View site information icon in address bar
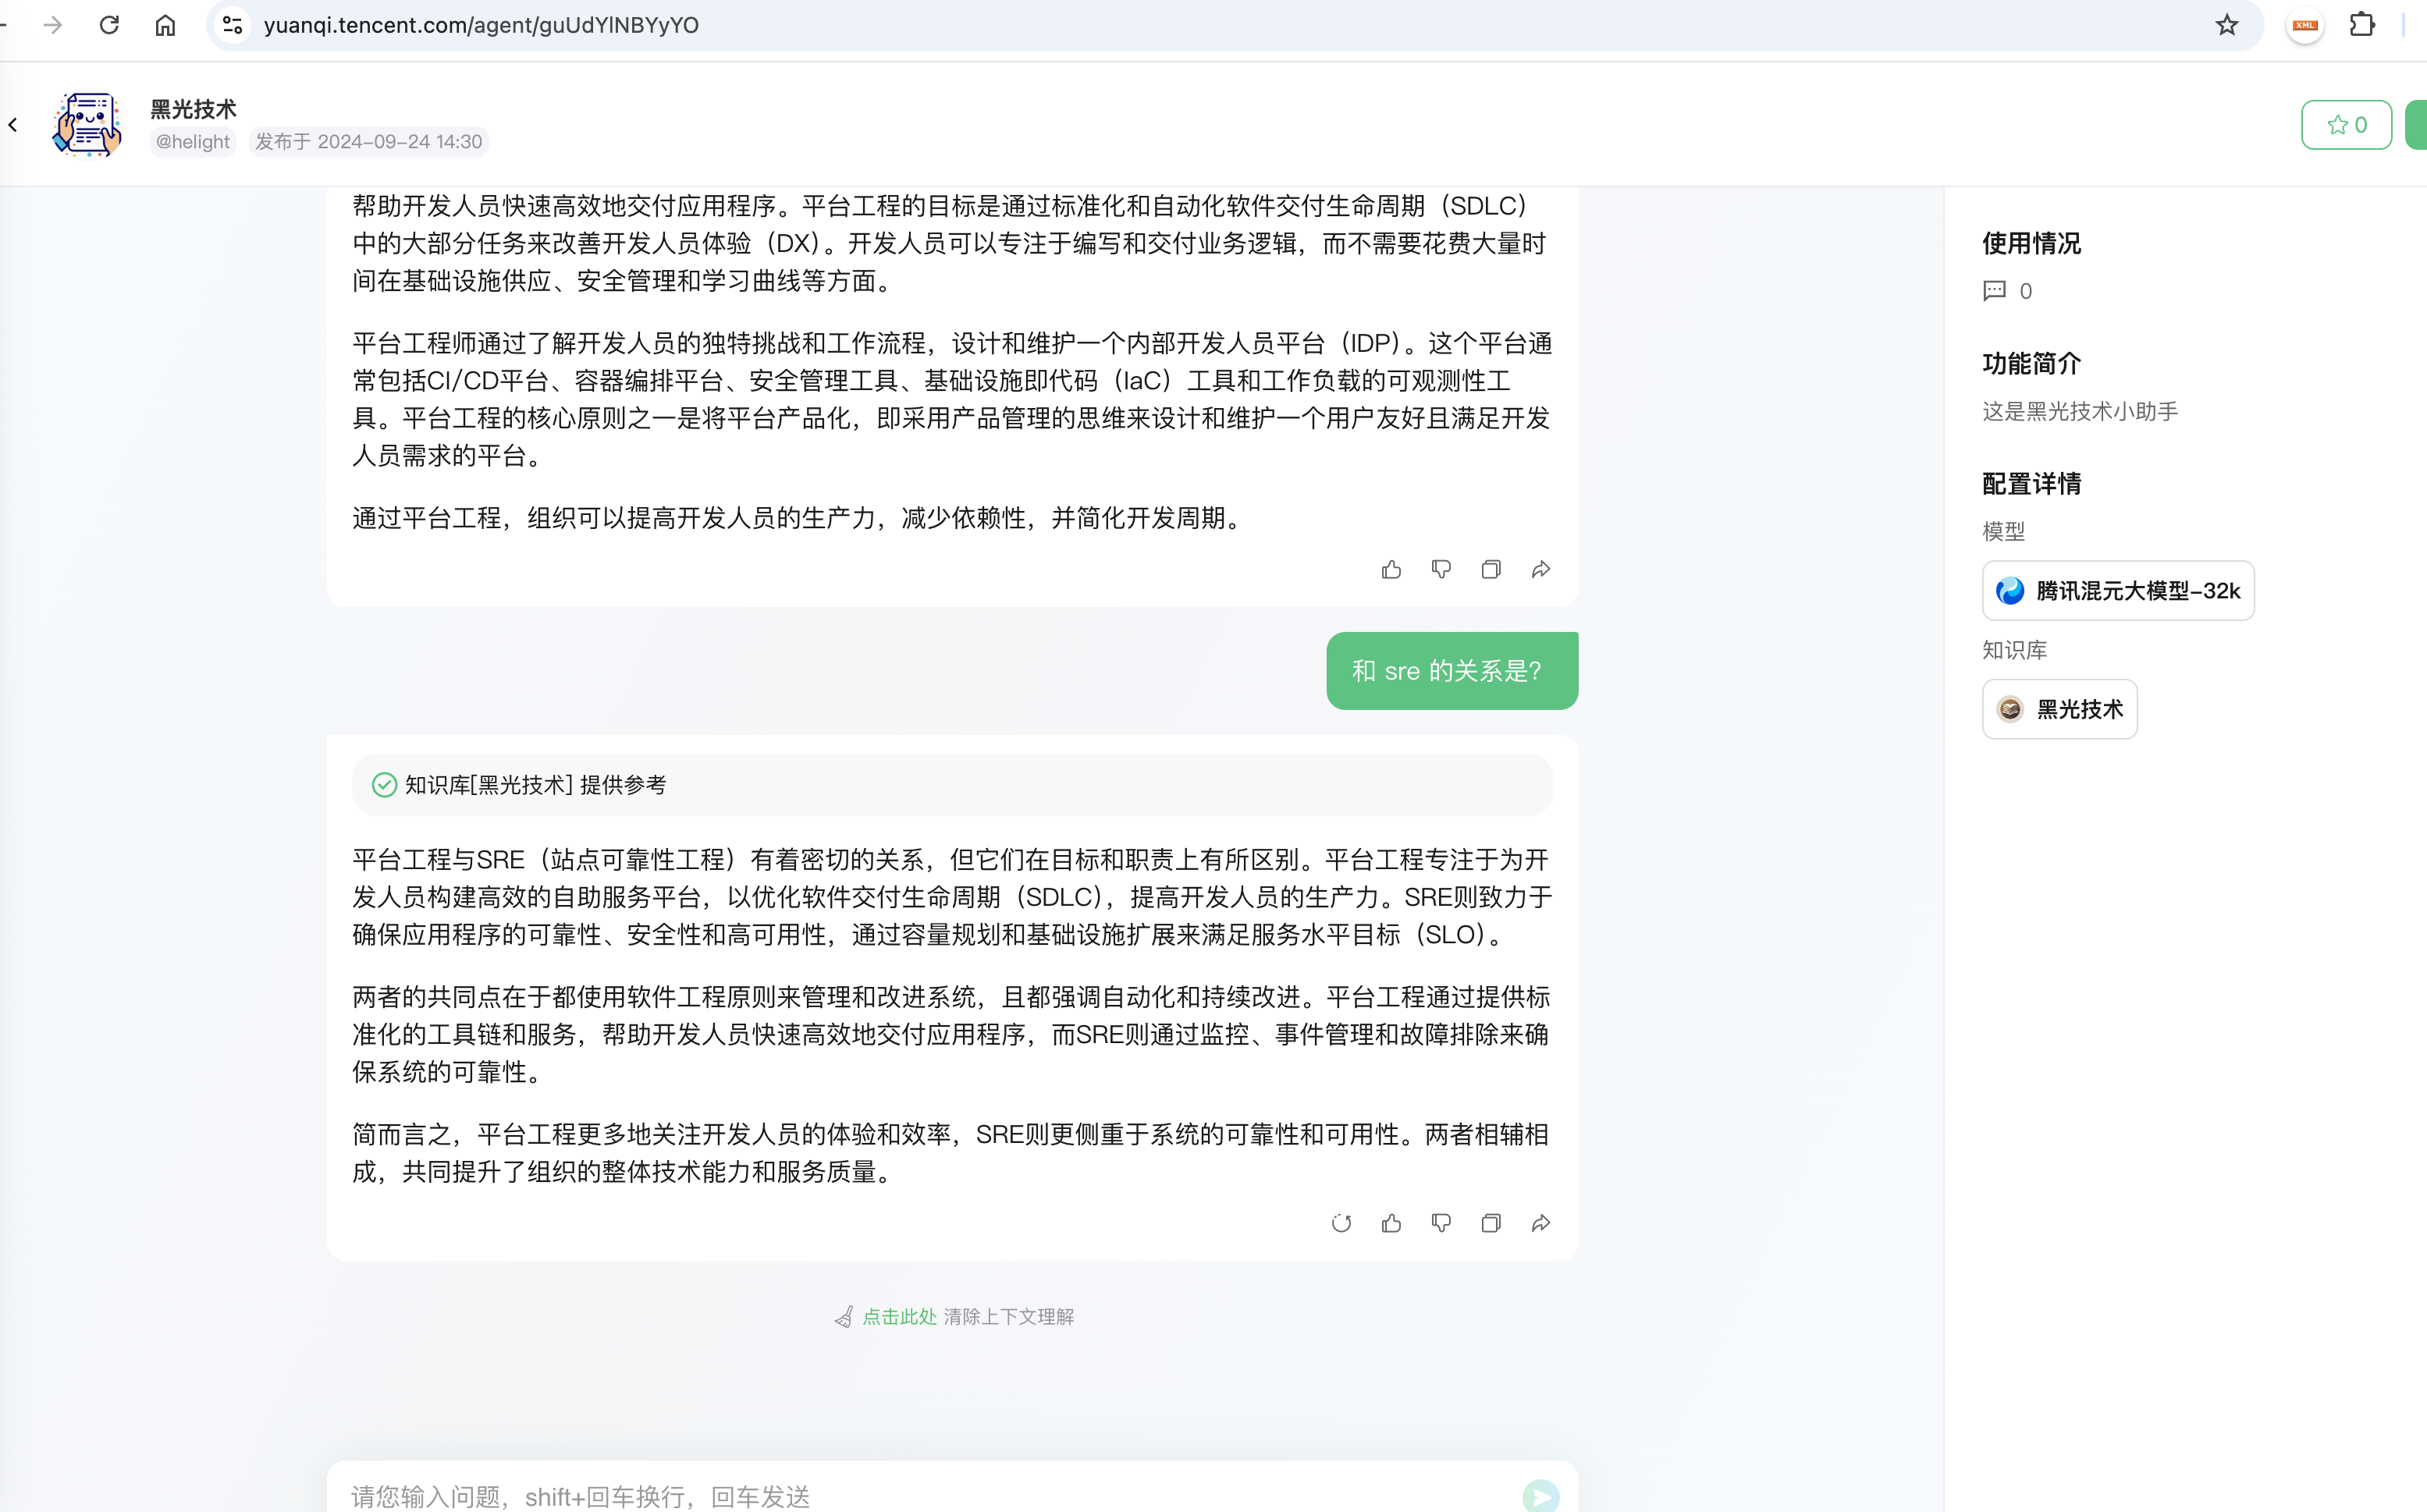The height and width of the screenshot is (1512, 2427). [x=233, y=25]
